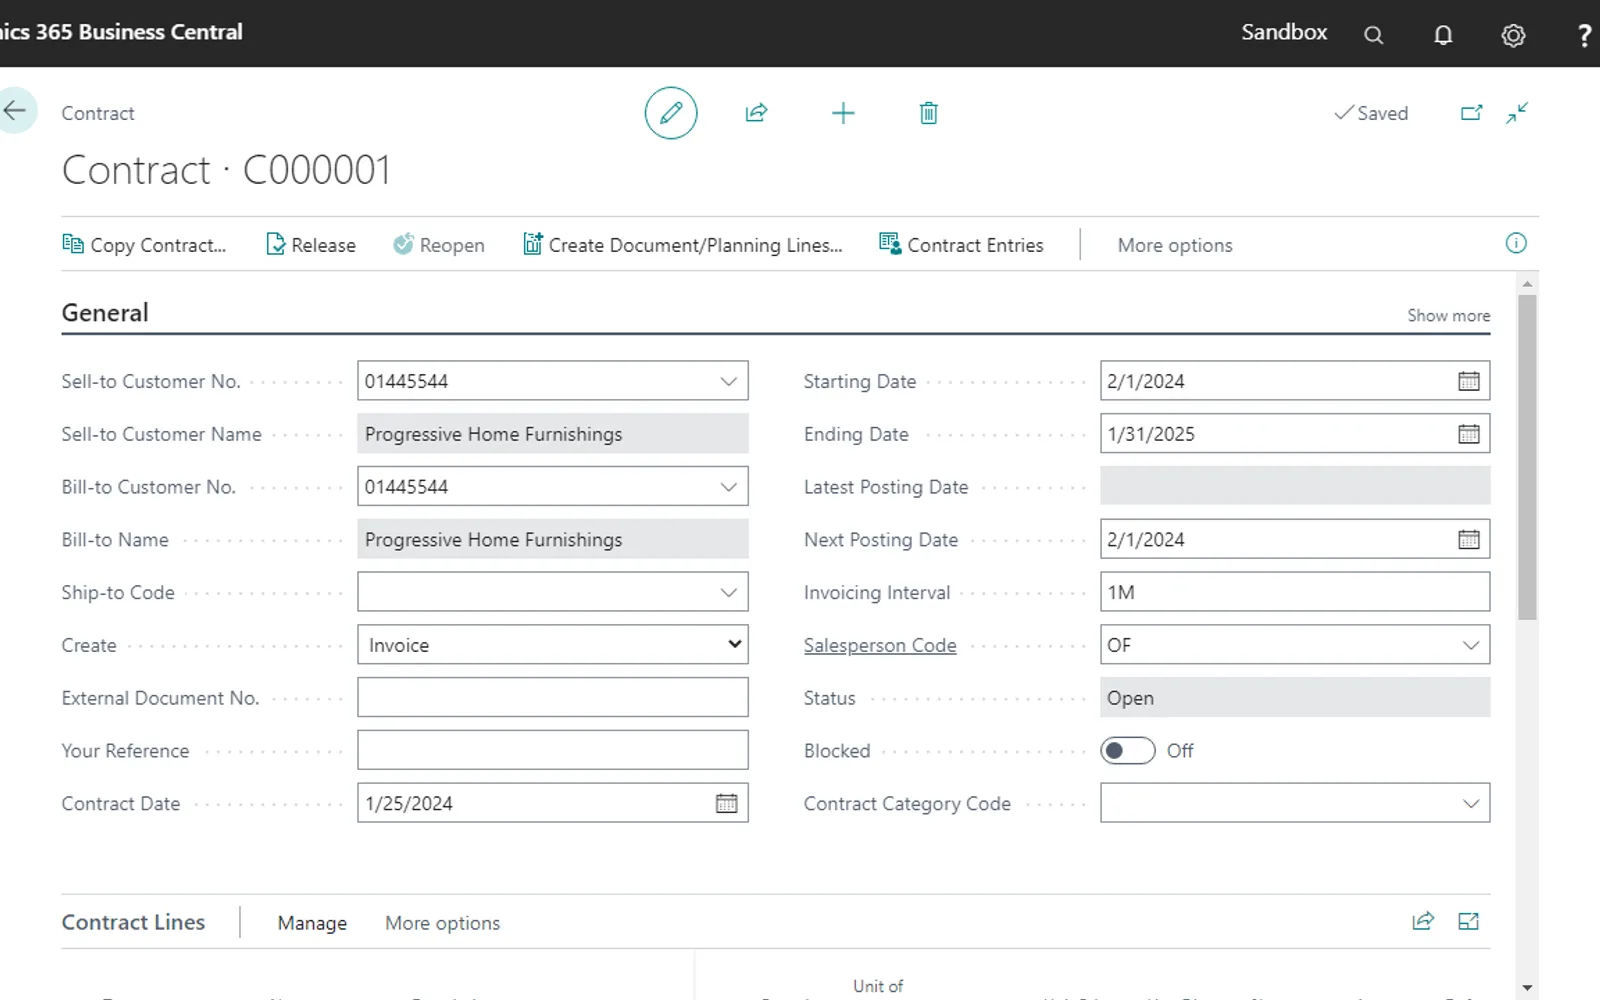Share the Contract Lines section

(1423, 921)
